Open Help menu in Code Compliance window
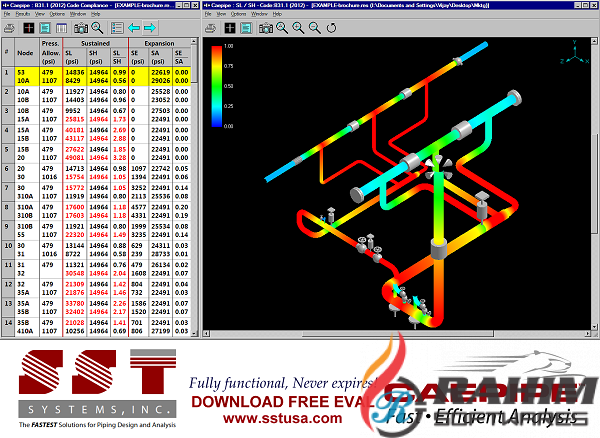The height and width of the screenshot is (438, 600). (x=96, y=14)
